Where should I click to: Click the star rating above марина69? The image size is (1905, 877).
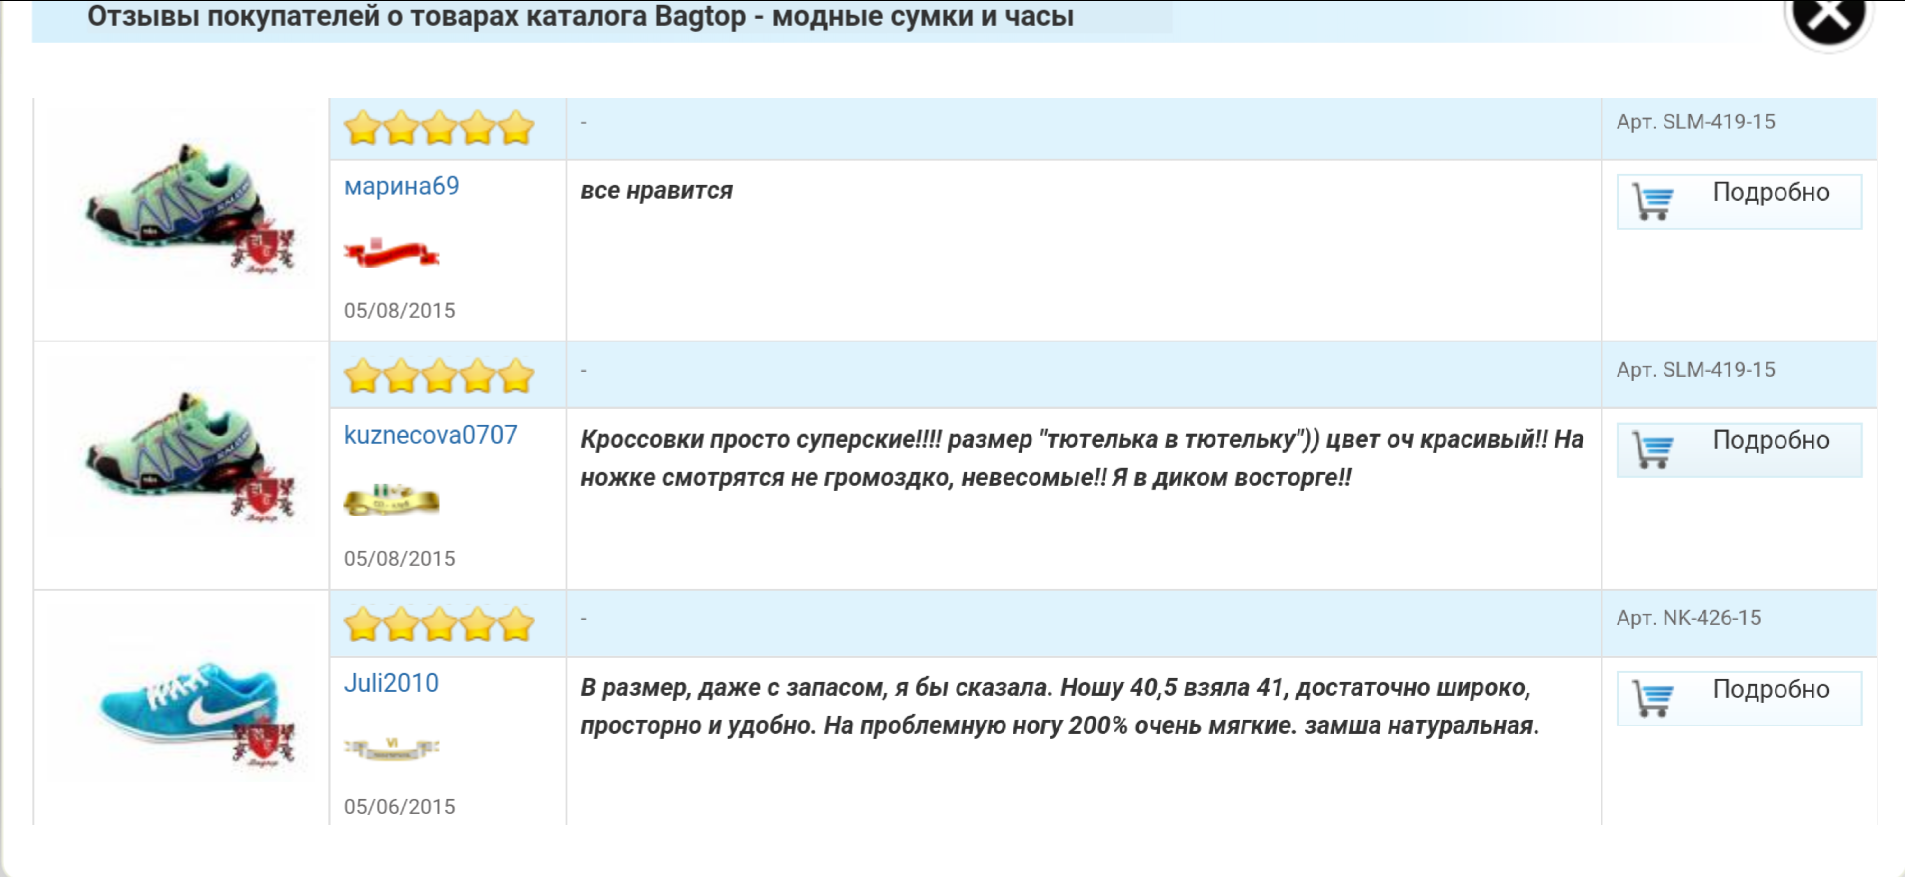[x=439, y=128]
